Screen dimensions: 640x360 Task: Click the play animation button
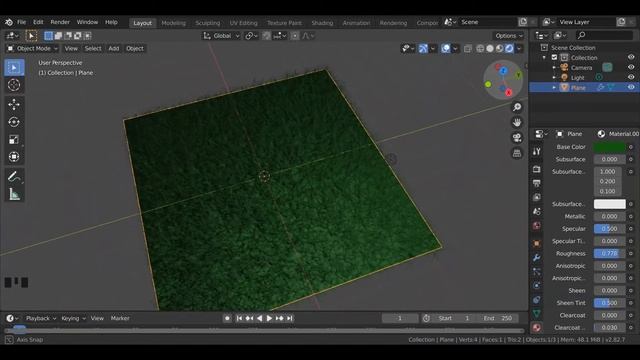click(x=269, y=318)
